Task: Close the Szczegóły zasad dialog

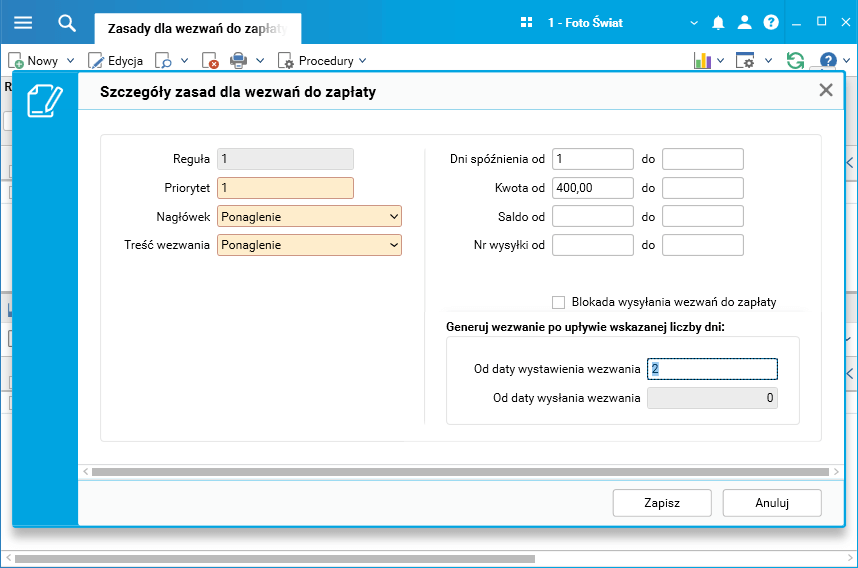Action: [826, 90]
